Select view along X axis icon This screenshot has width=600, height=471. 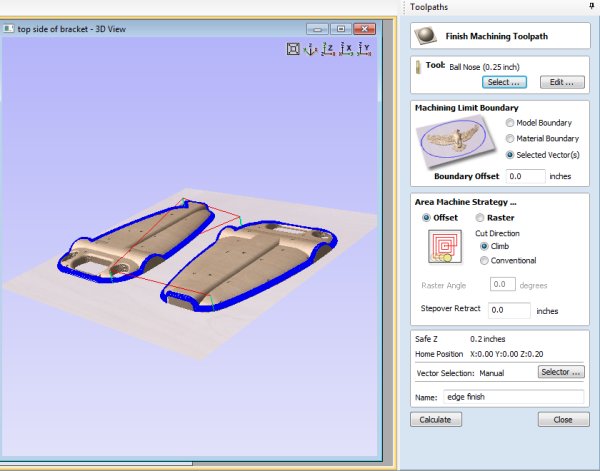pos(346,48)
